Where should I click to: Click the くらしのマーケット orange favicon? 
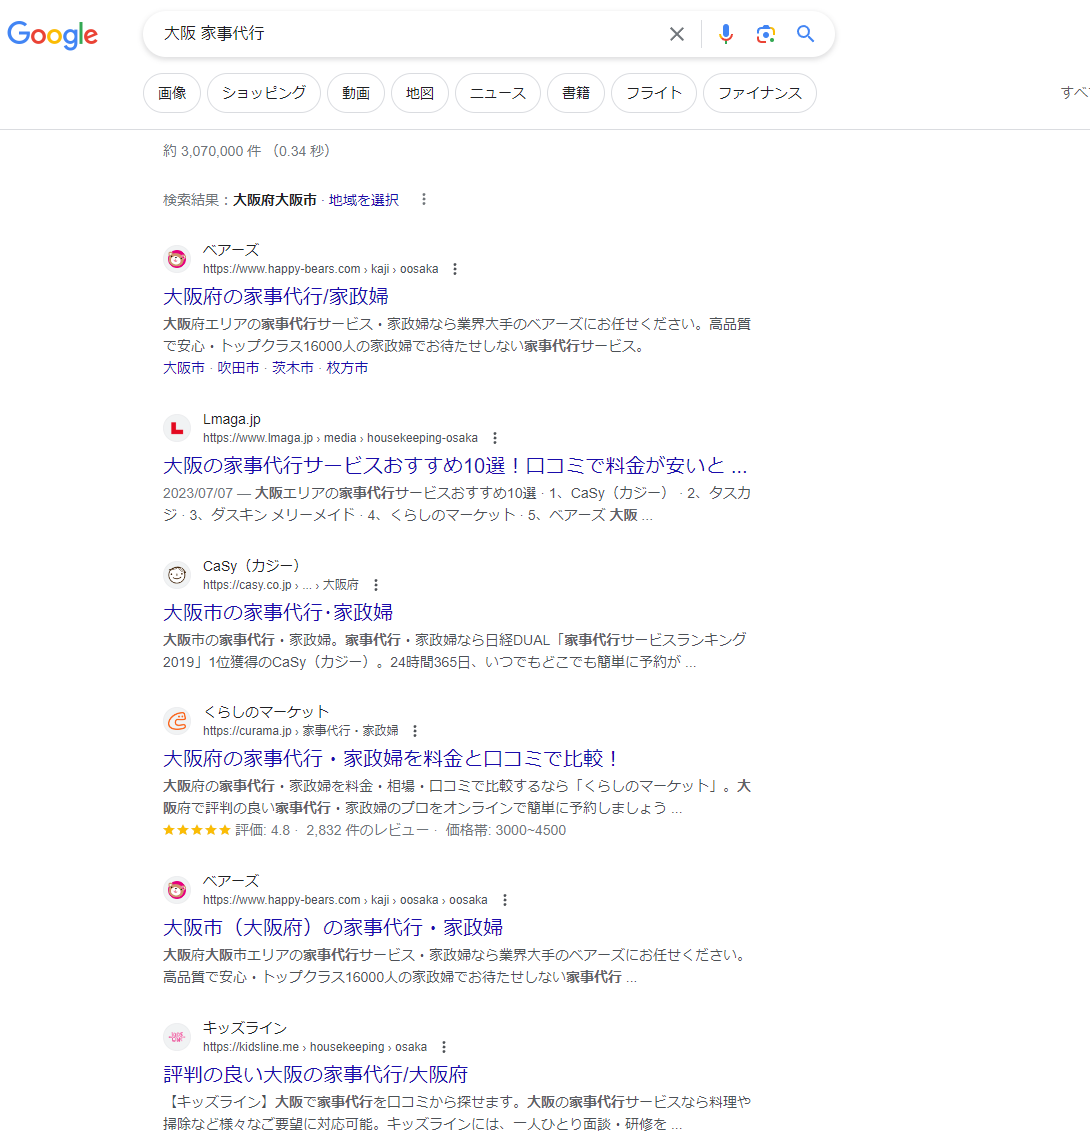(177, 721)
